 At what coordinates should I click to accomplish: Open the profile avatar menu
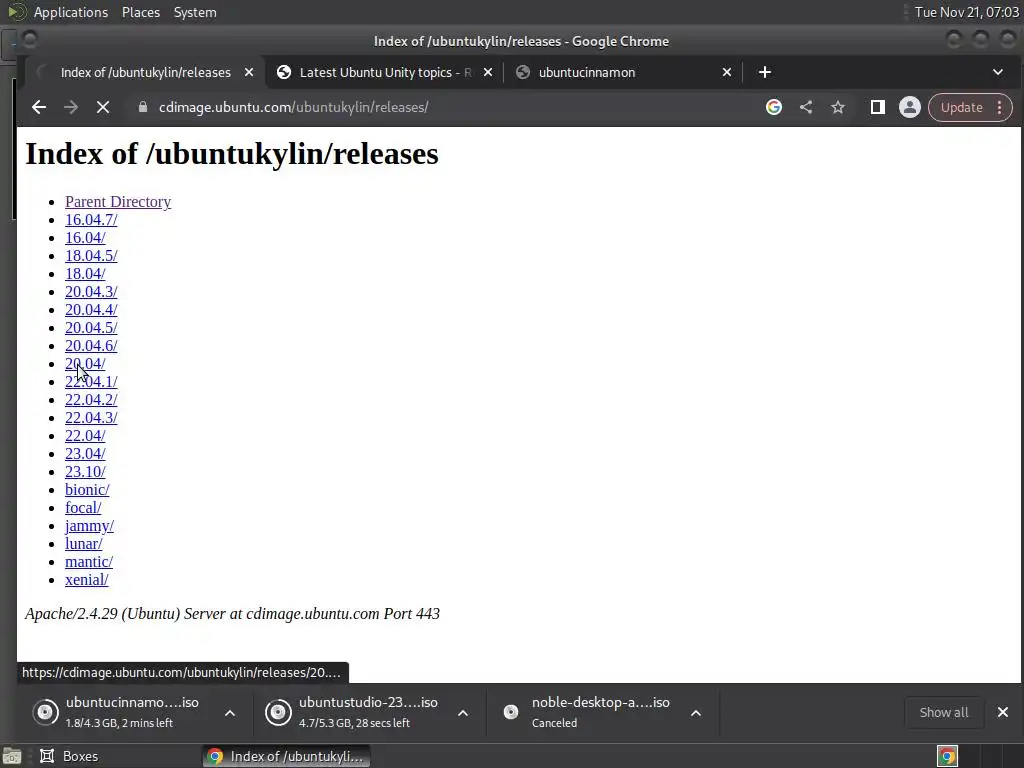pyautogui.click(x=909, y=107)
